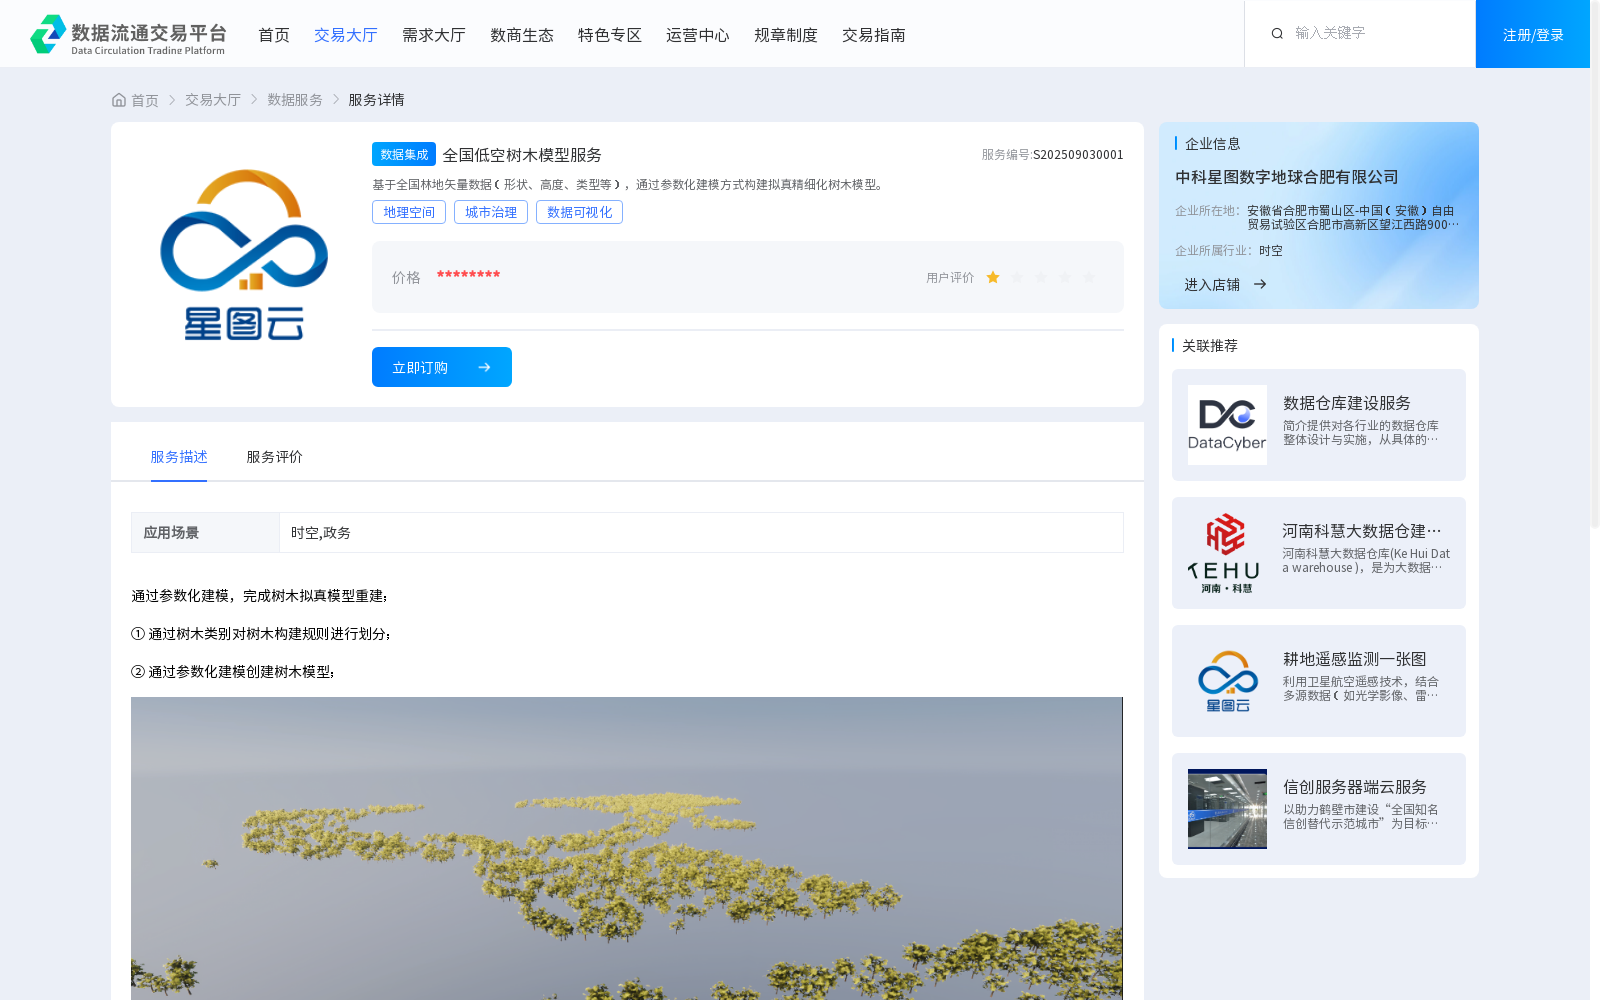Open the server room photo thumbnail
This screenshot has height=1000, width=1600.
(x=1227, y=809)
